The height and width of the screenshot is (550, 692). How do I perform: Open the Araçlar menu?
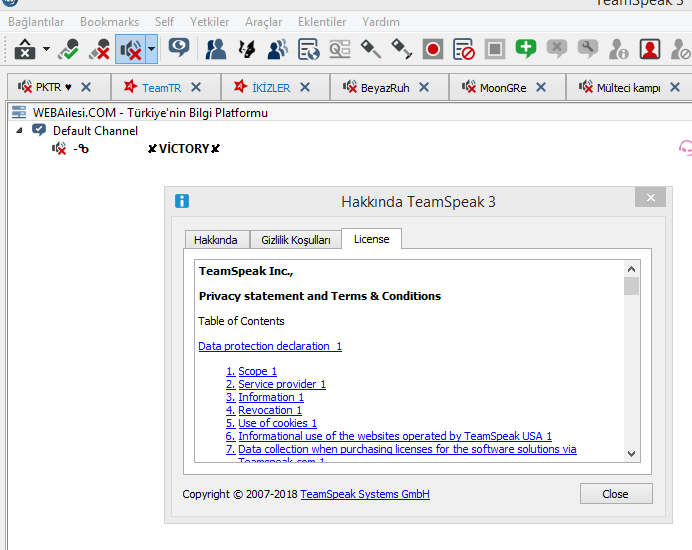click(263, 22)
